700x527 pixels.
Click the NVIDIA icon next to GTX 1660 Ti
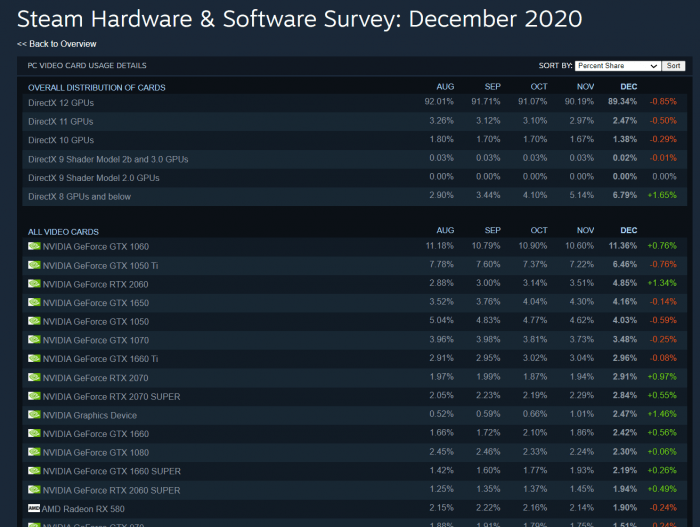tap(34, 359)
